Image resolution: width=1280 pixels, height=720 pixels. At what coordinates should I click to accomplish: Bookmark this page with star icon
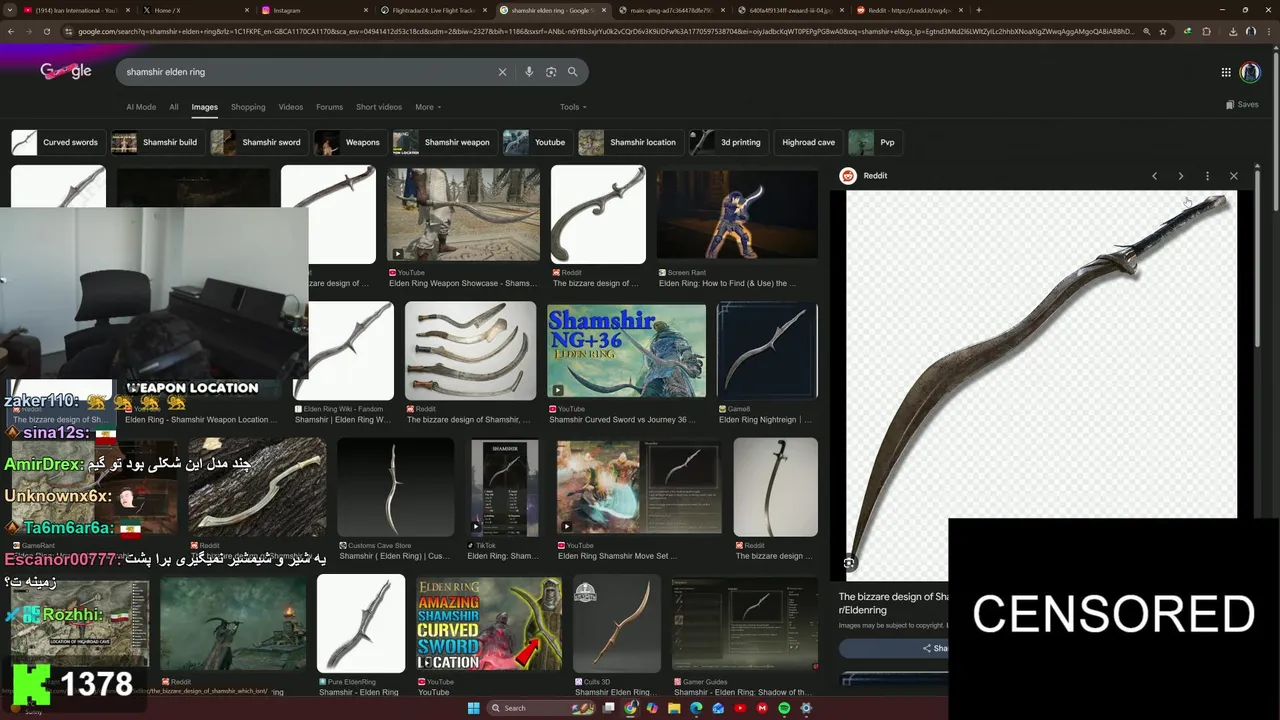(x=1162, y=31)
